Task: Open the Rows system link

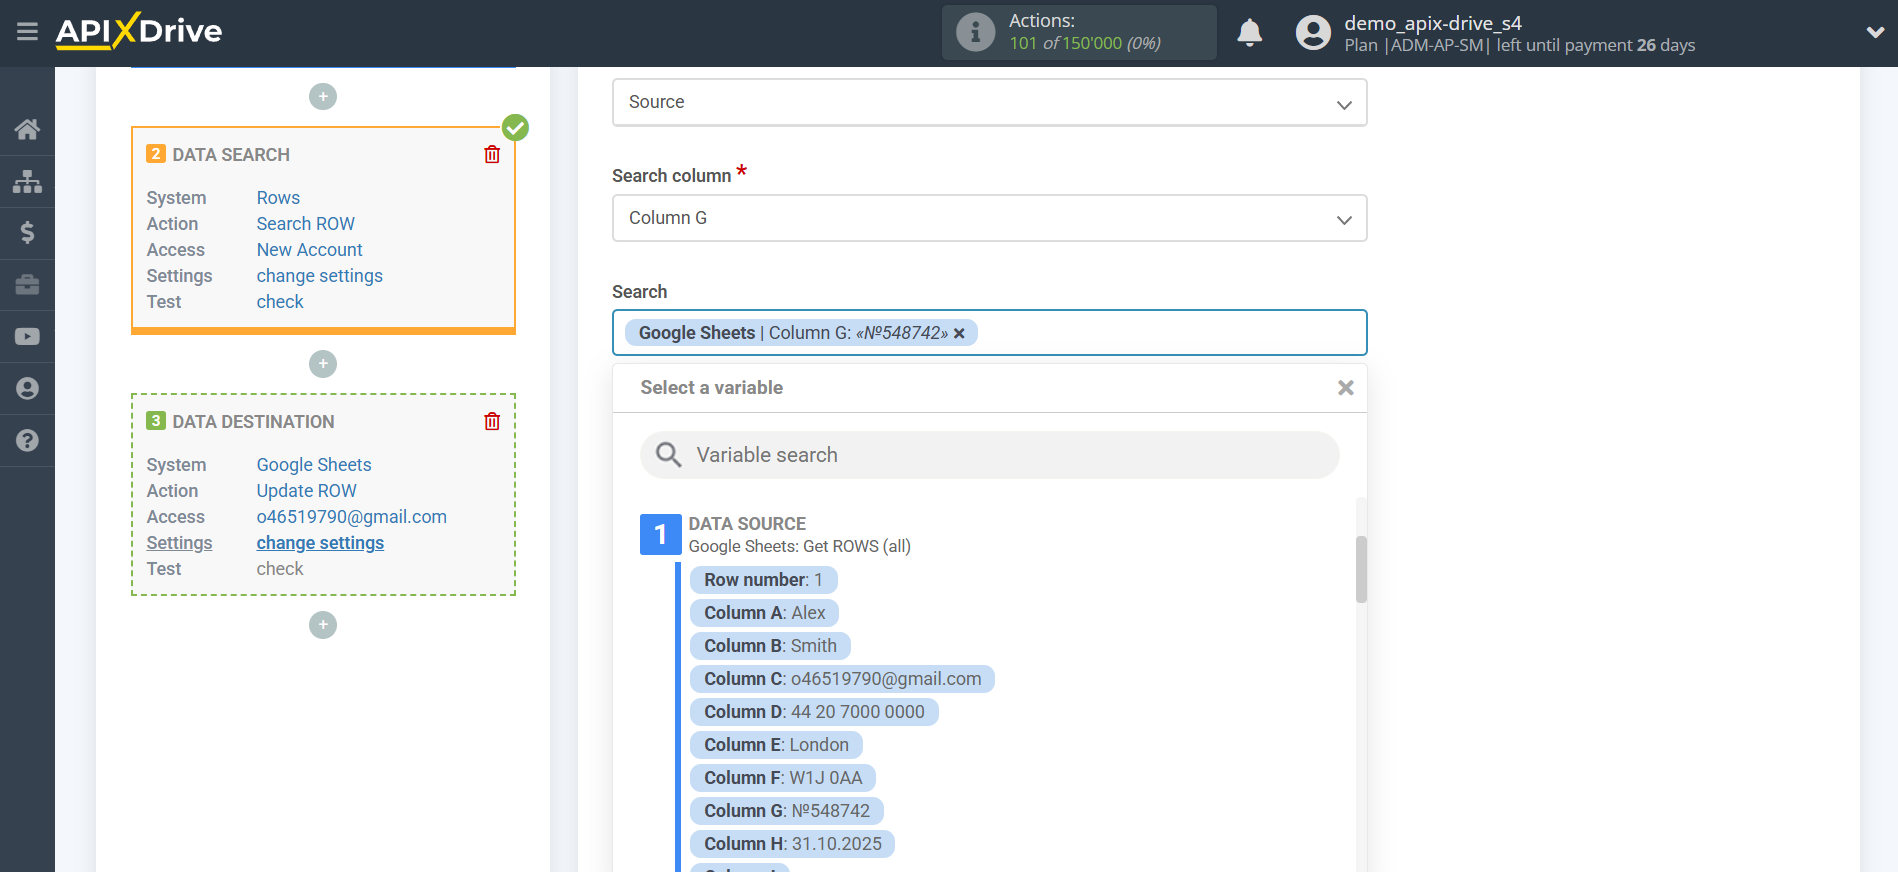Action: 278,198
